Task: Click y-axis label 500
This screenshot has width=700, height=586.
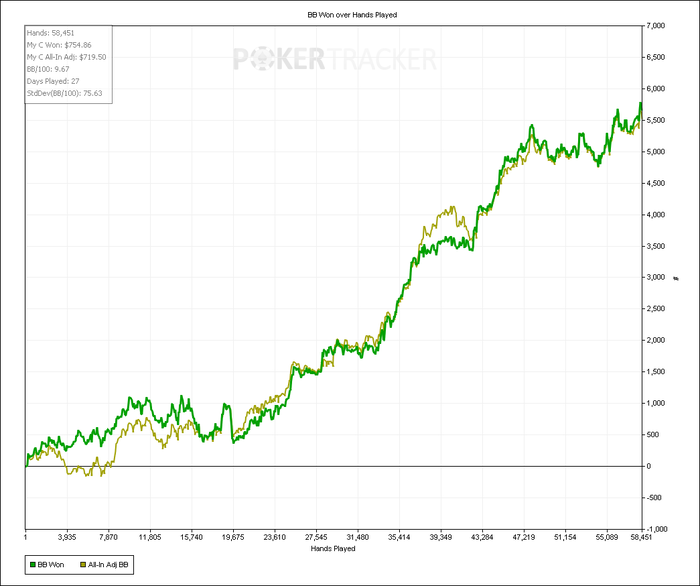Action: [x=652, y=435]
